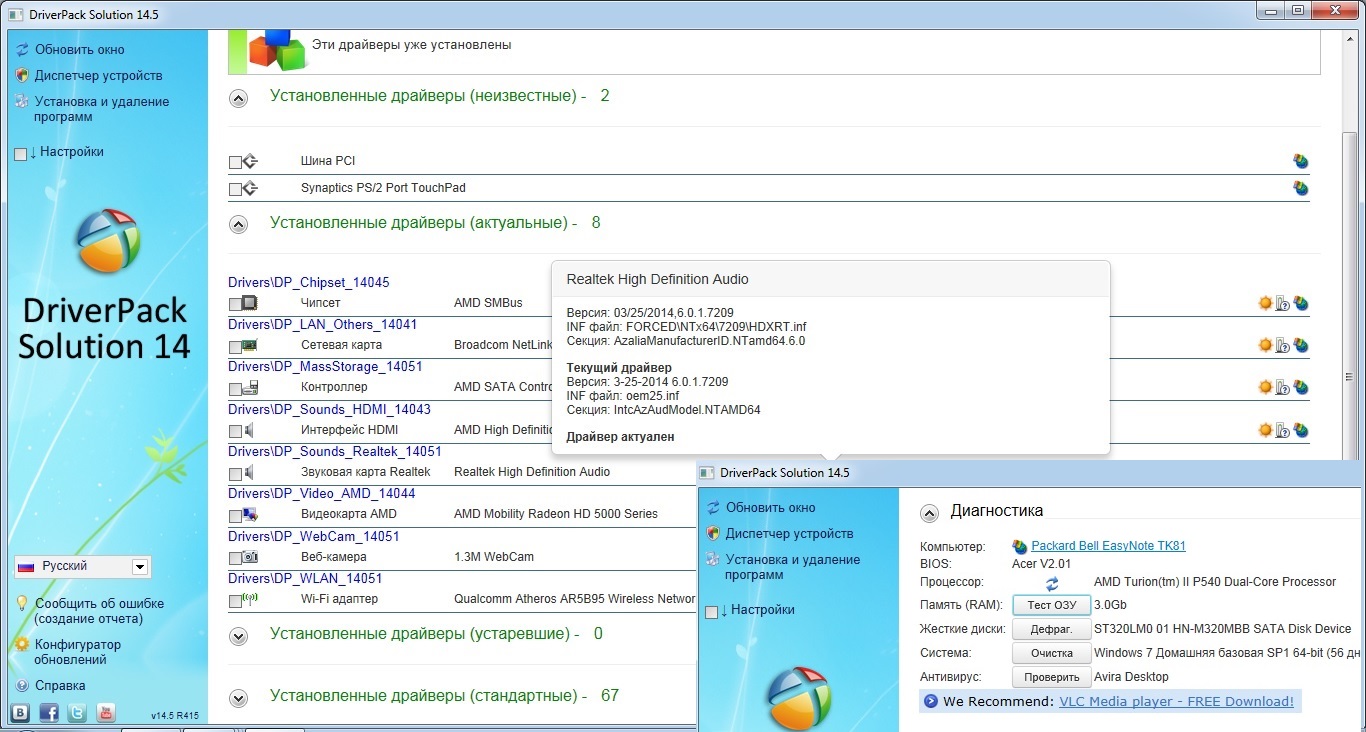
Task: Select the Интерфейс HDMI checkbox
Action: point(235,431)
